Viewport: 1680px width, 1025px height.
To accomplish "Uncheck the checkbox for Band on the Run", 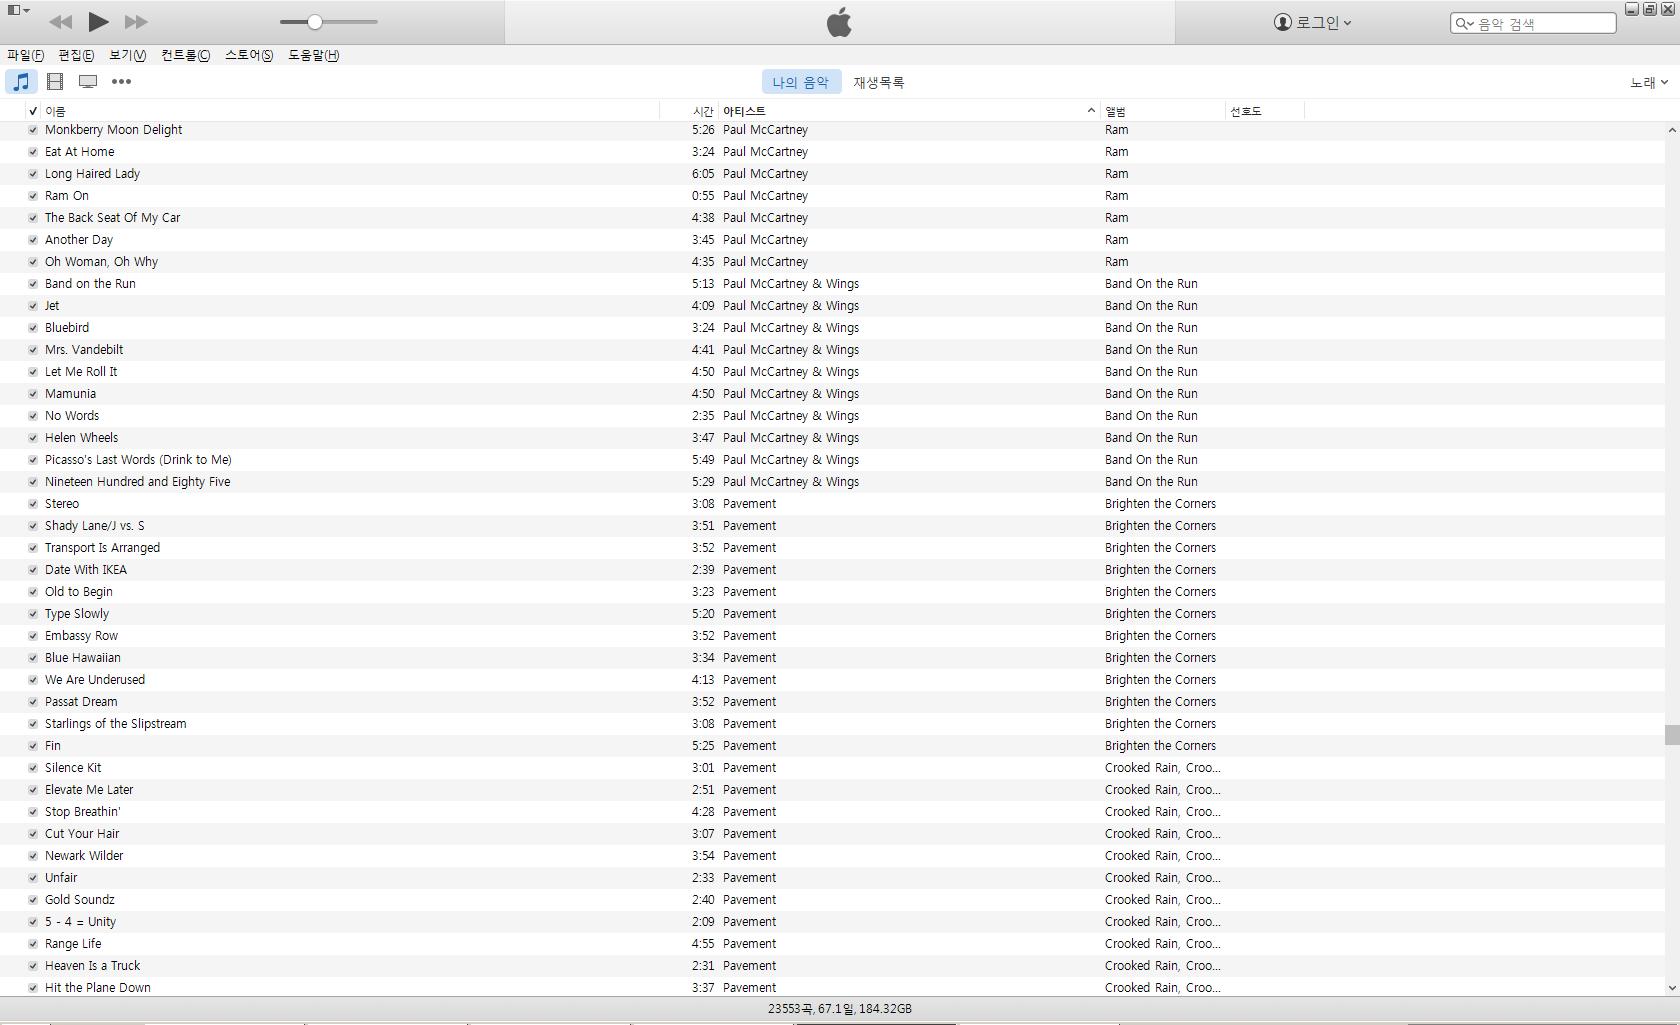I will click(33, 284).
